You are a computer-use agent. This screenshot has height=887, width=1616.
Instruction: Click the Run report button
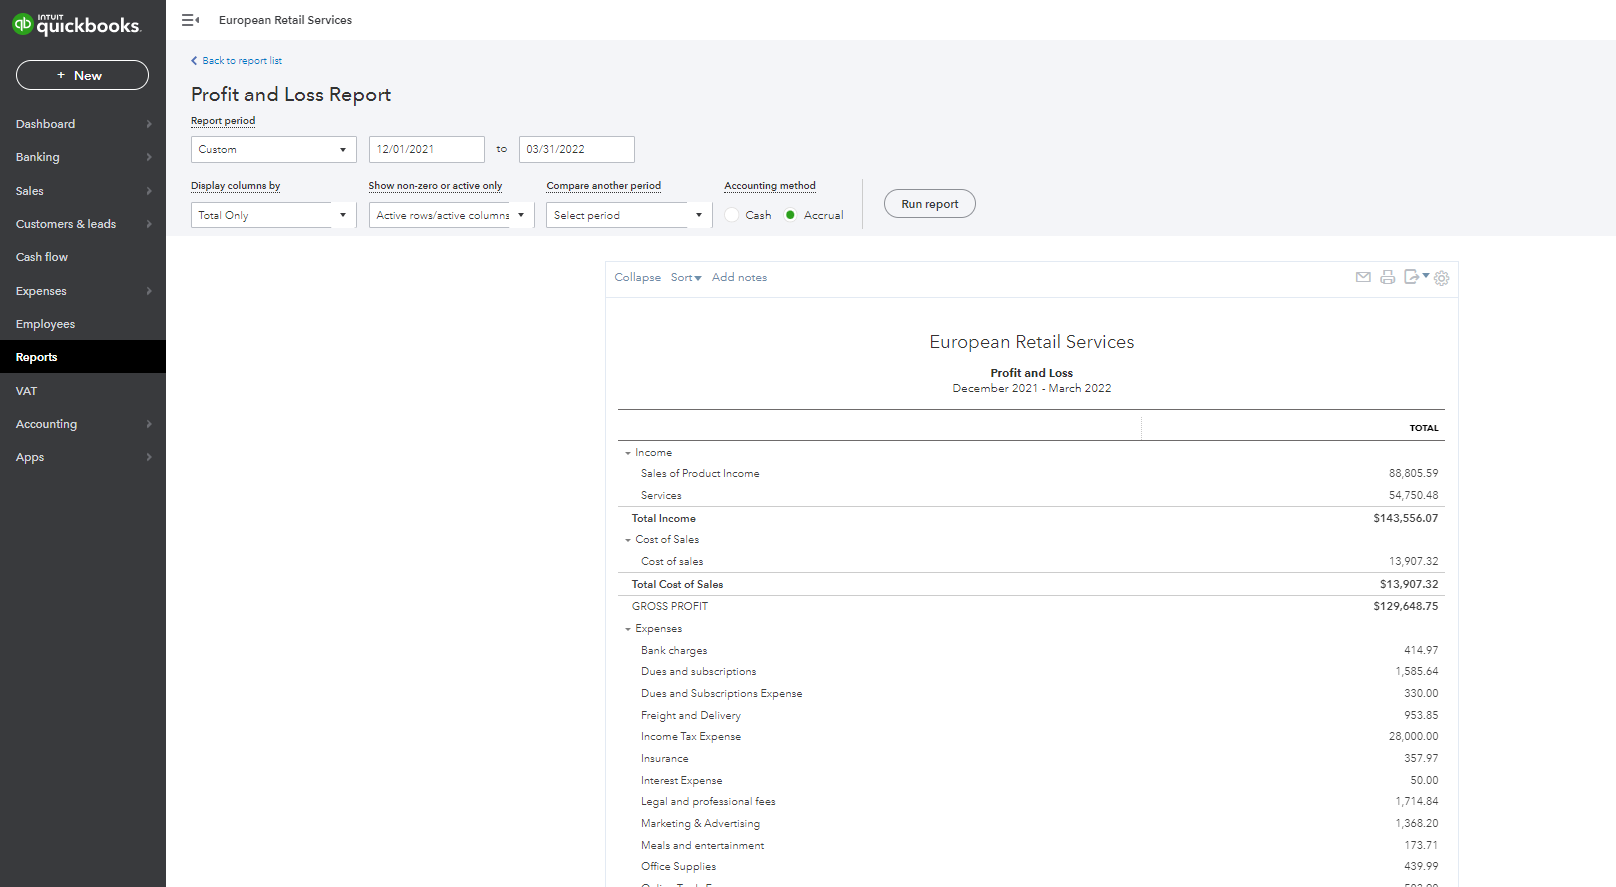click(x=929, y=204)
